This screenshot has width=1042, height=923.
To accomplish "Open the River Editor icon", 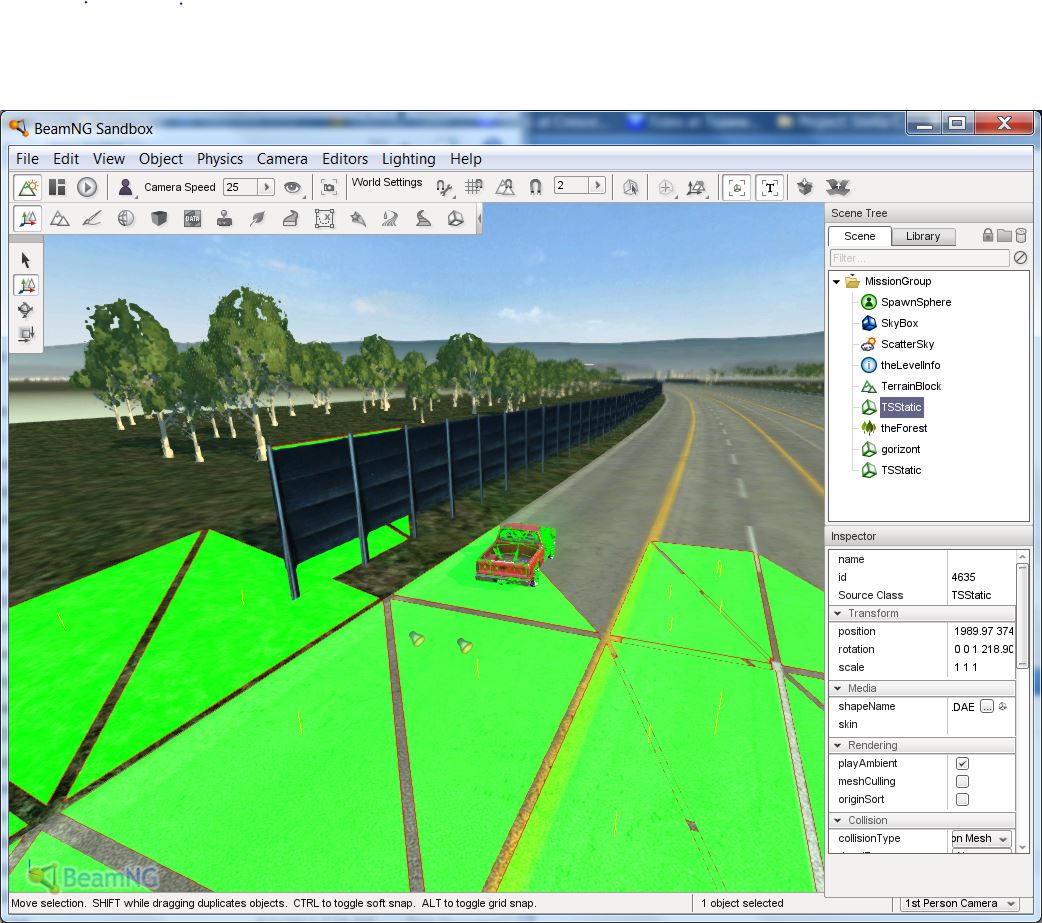I will [x=390, y=219].
